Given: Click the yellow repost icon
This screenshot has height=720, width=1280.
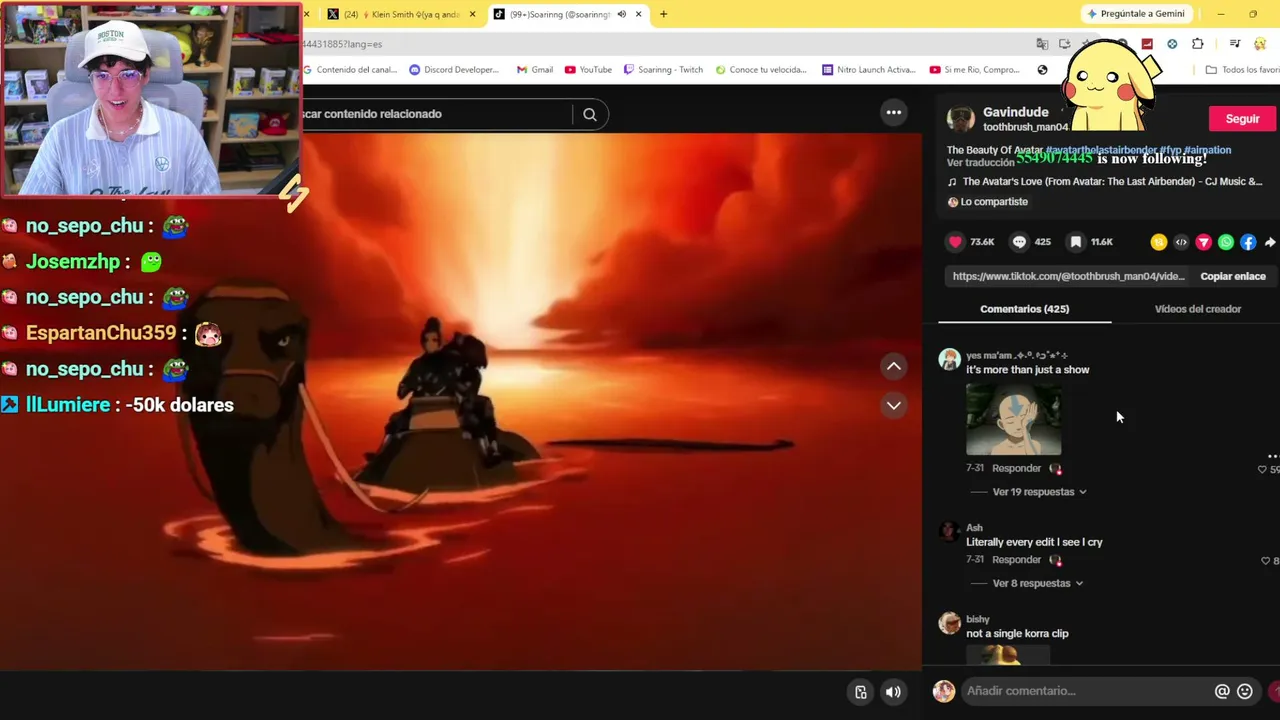Looking at the screenshot, I should [x=1159, y=242].
